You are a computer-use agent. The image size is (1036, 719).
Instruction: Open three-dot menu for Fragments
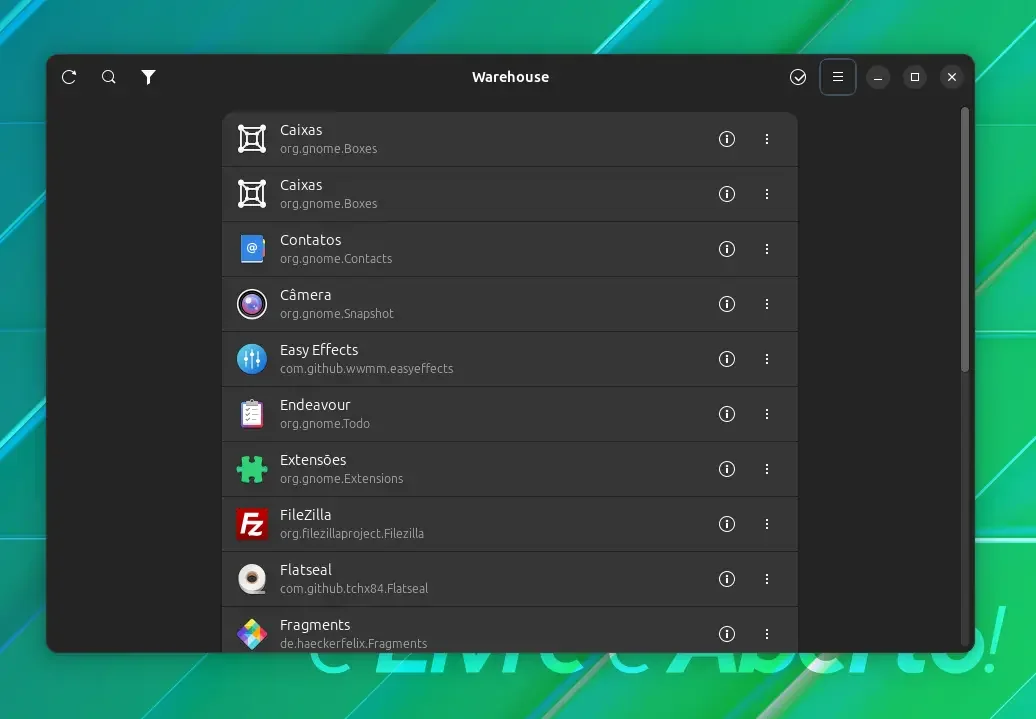pos(766,634)
